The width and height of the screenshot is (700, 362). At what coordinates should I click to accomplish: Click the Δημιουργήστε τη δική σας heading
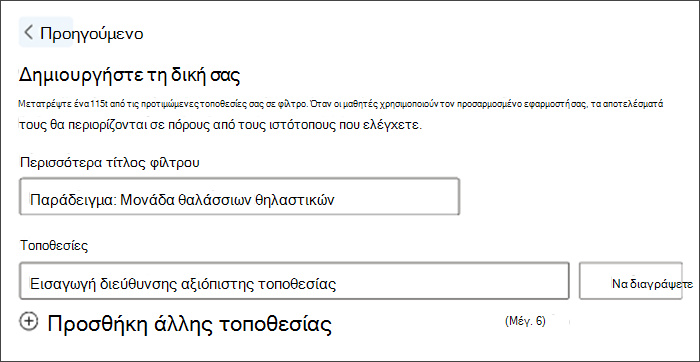[x=129, y=75]
